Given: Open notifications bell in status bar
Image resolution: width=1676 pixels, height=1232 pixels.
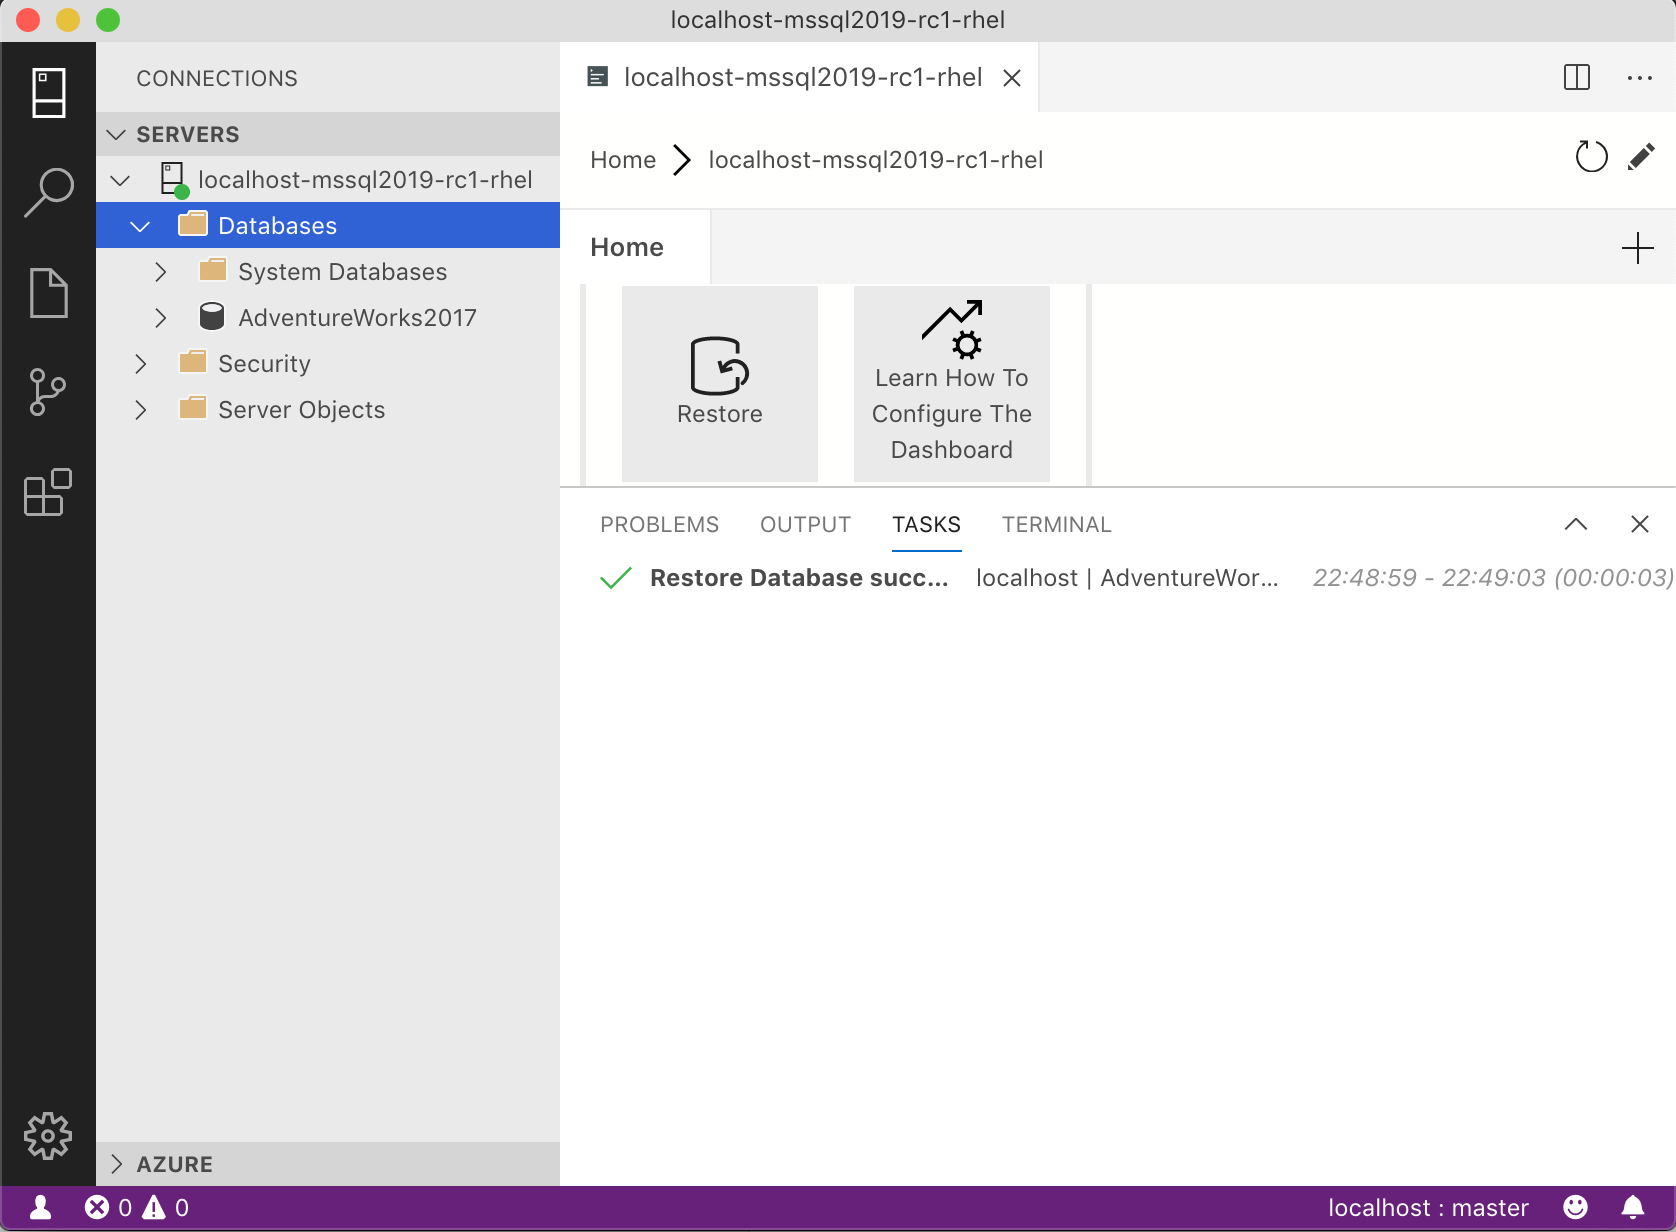Looking at the screenshot, I should (1633, 1208).
